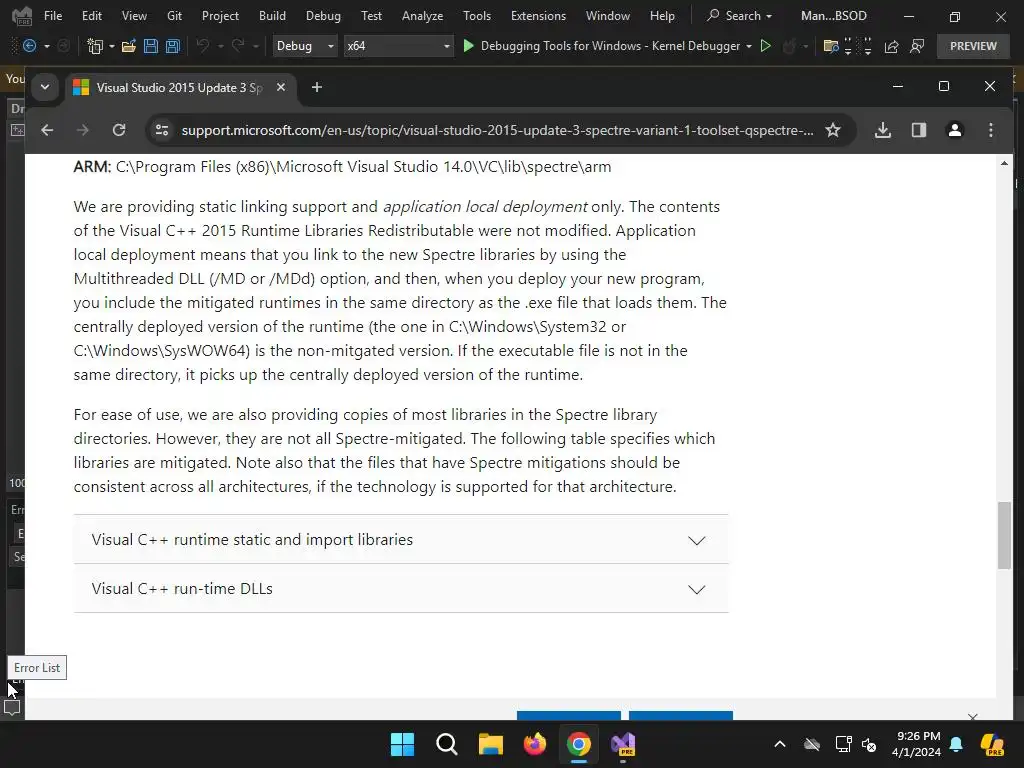
Task: Open Chrome downloads icon
Action: [x=883, y=130]
